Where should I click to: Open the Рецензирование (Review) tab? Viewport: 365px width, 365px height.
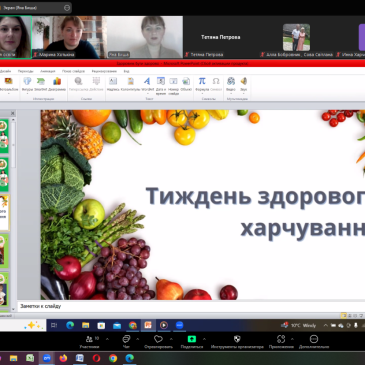coord(104,71)
